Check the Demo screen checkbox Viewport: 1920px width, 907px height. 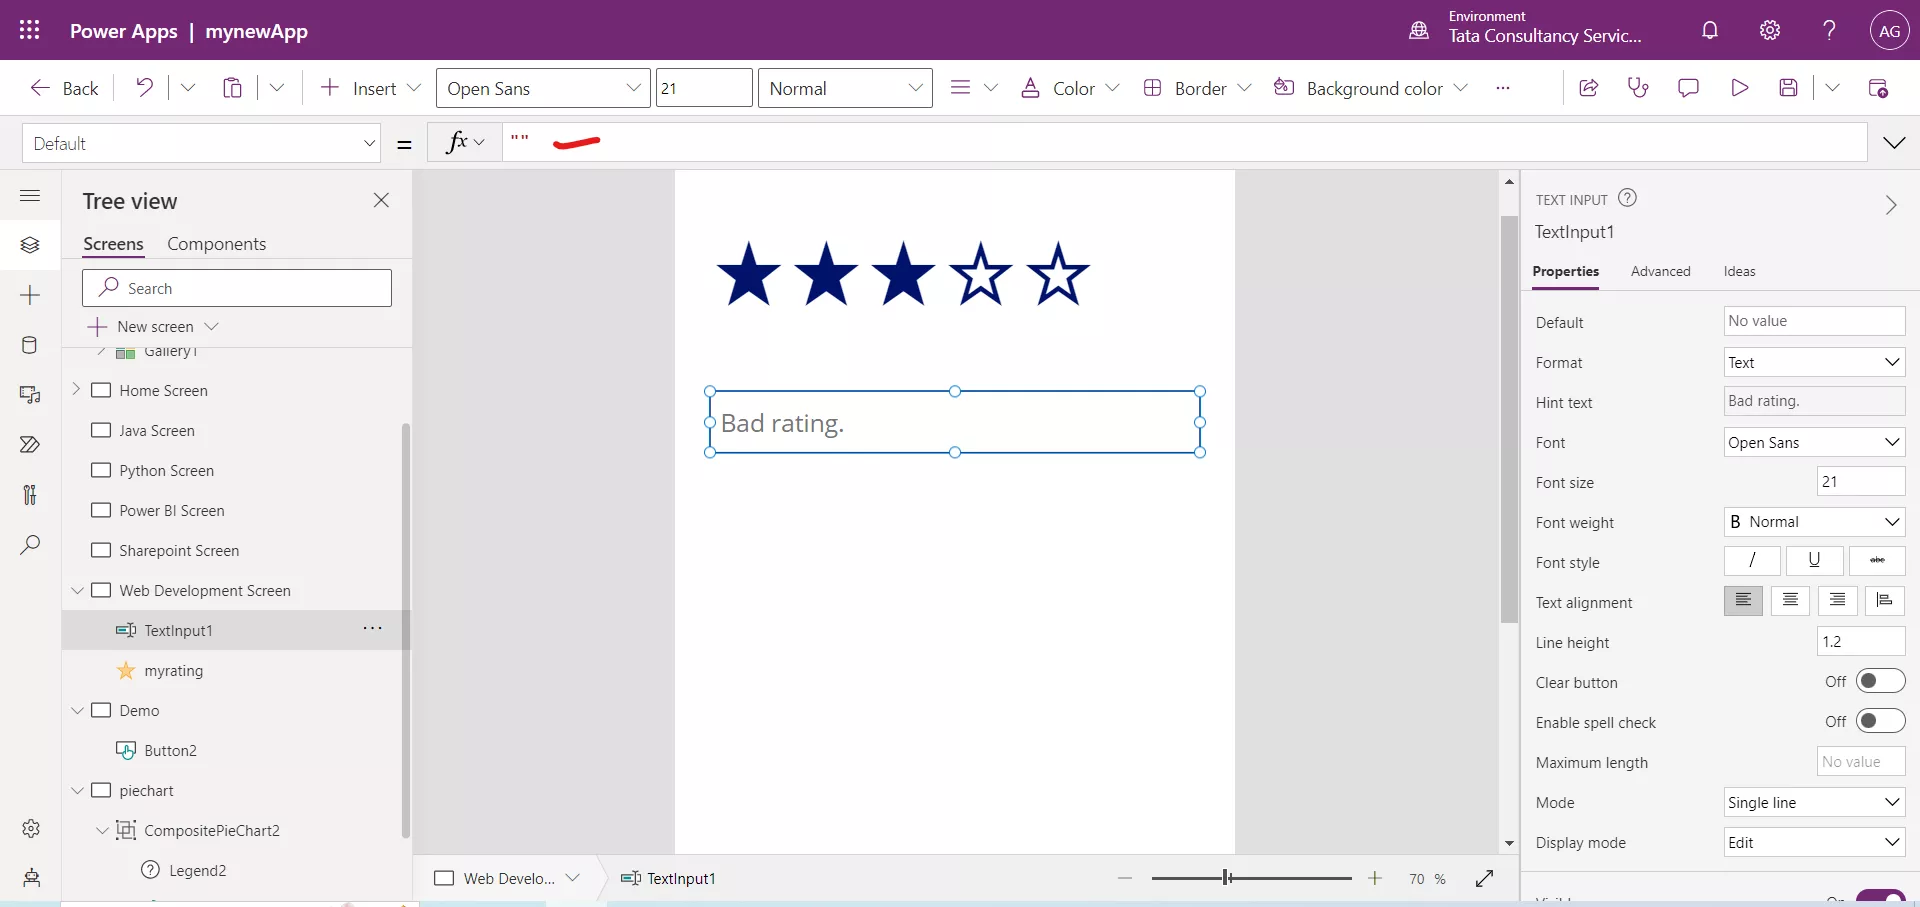pyautogui.click(x=102, y=710)
